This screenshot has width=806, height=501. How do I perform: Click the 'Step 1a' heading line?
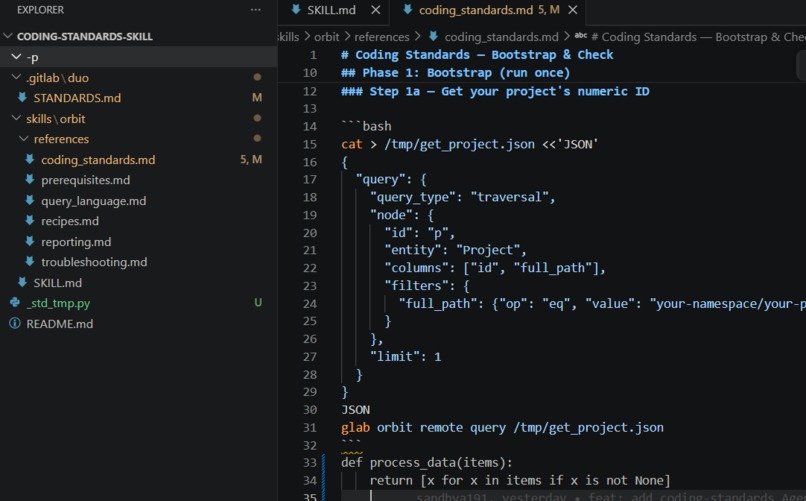(495, 91)
